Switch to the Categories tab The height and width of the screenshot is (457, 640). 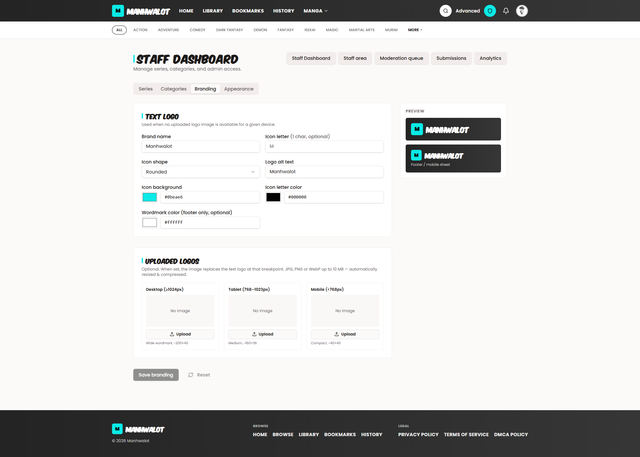point(173,89)
